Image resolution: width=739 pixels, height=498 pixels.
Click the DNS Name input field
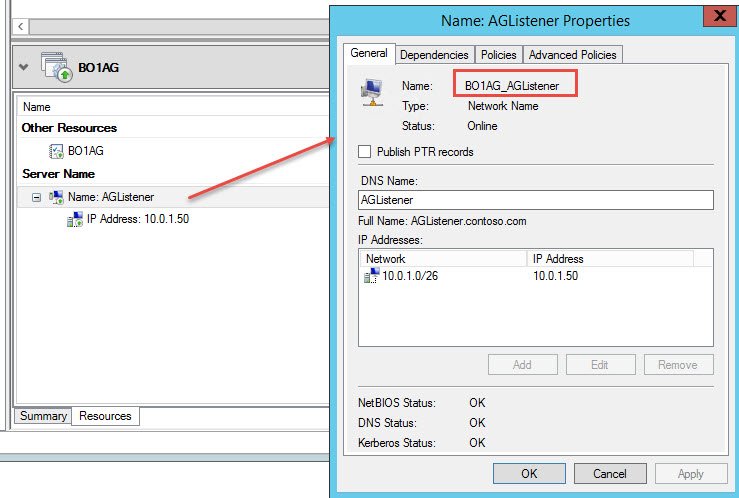tap(536, 200)
